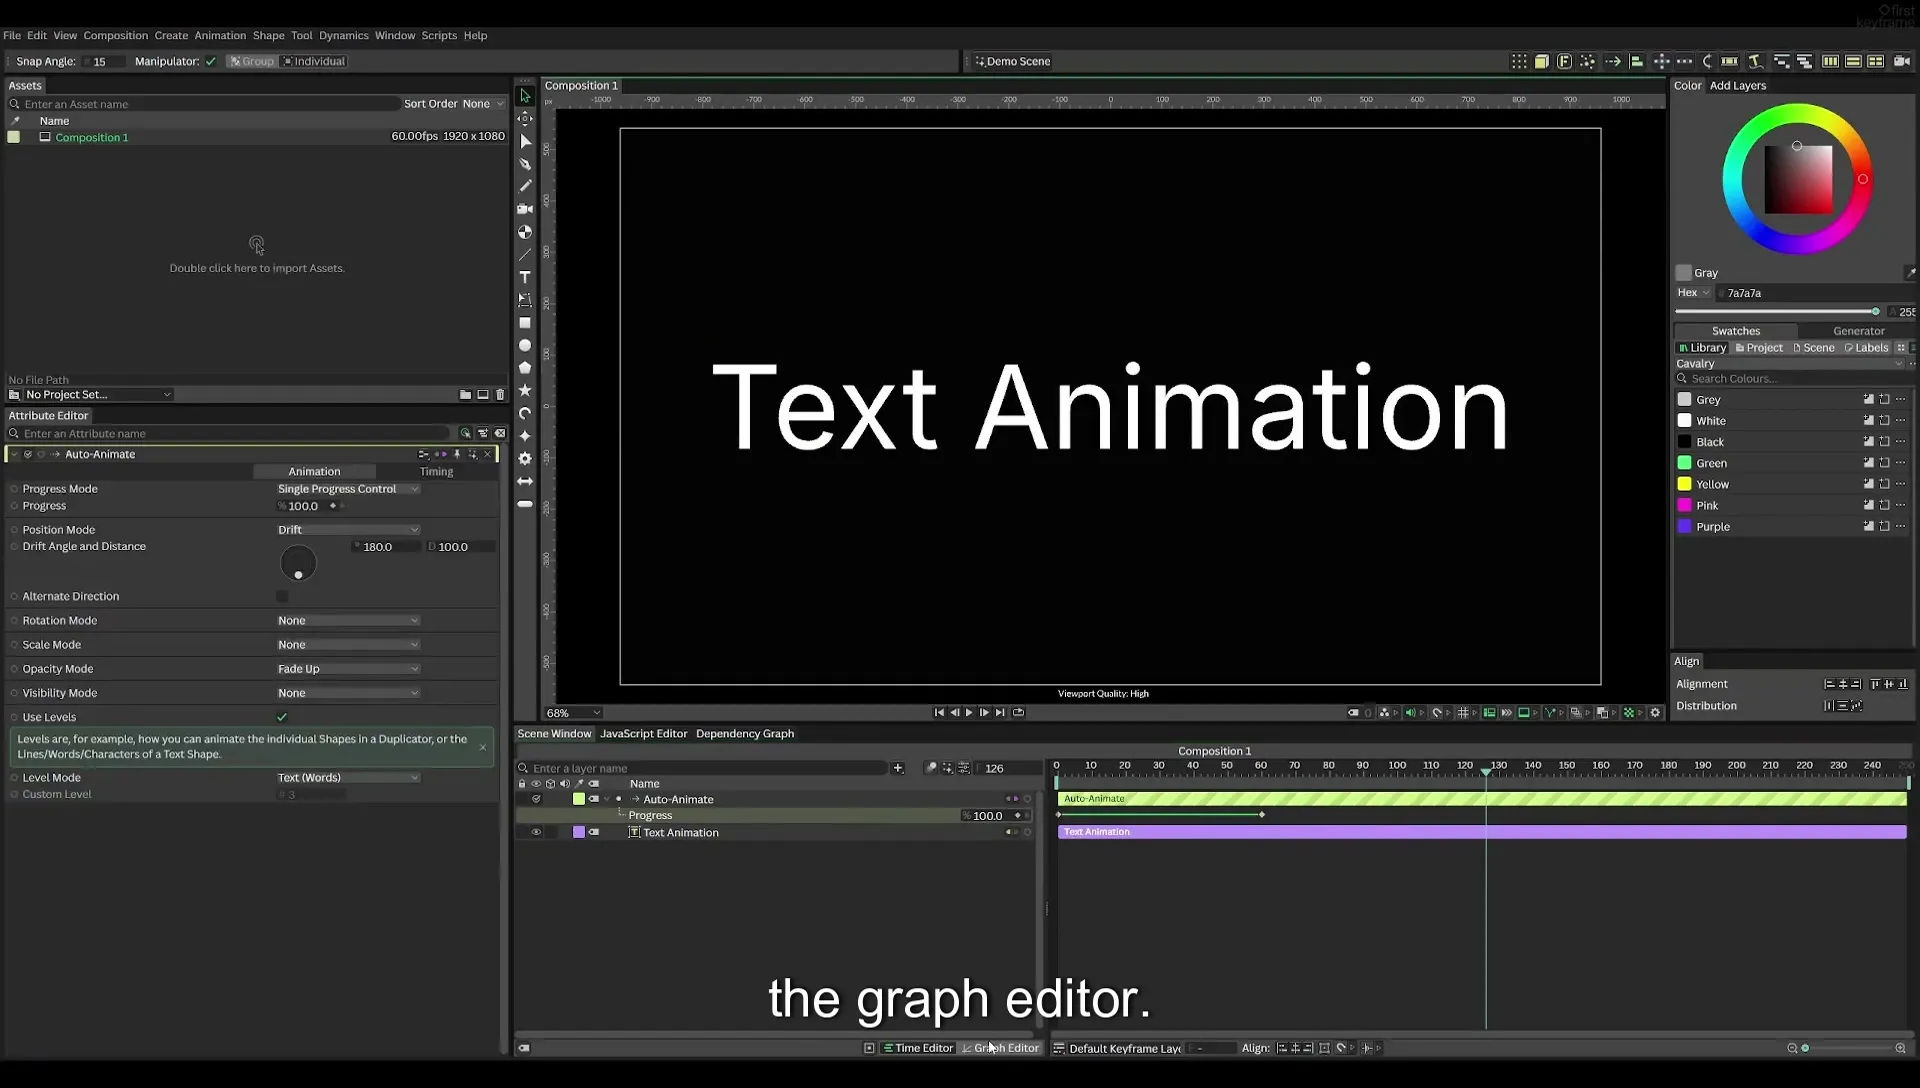Open the Position Mode Drift dropdown
1920x1088 pixels.
point(348,530)
